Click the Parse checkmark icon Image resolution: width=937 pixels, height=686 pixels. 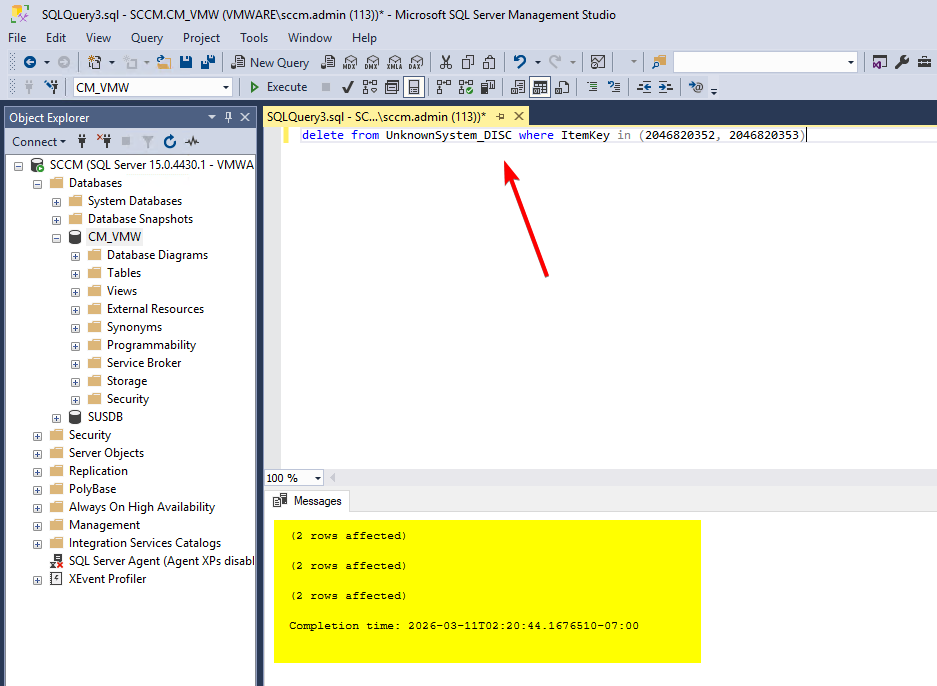click(347, 87)
